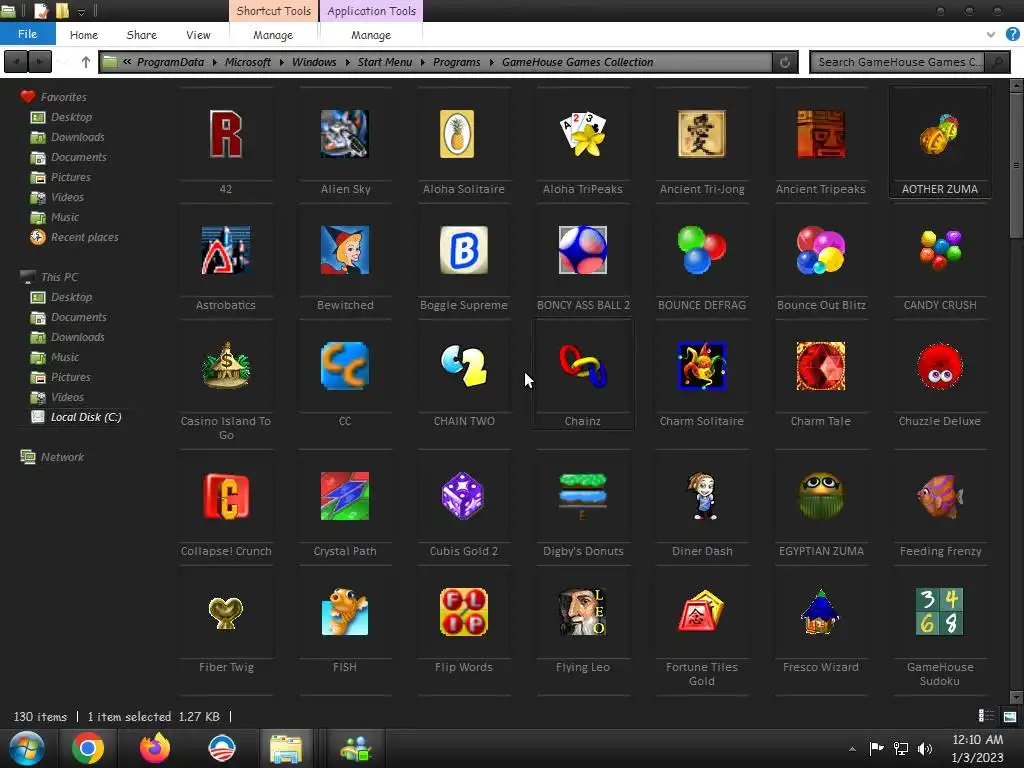Image resolution: width=1024 pixels, height=768 pixels.
Task: Open Music under This PC
Action: [65, 357]
